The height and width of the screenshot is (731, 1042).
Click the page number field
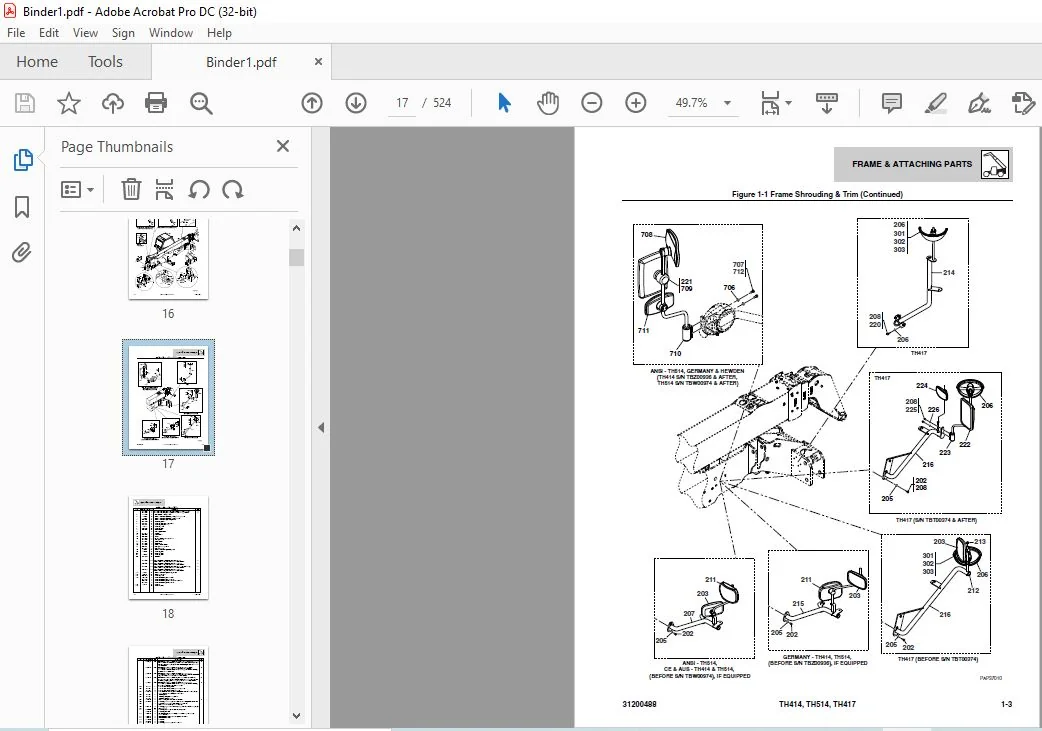[402, 103]
